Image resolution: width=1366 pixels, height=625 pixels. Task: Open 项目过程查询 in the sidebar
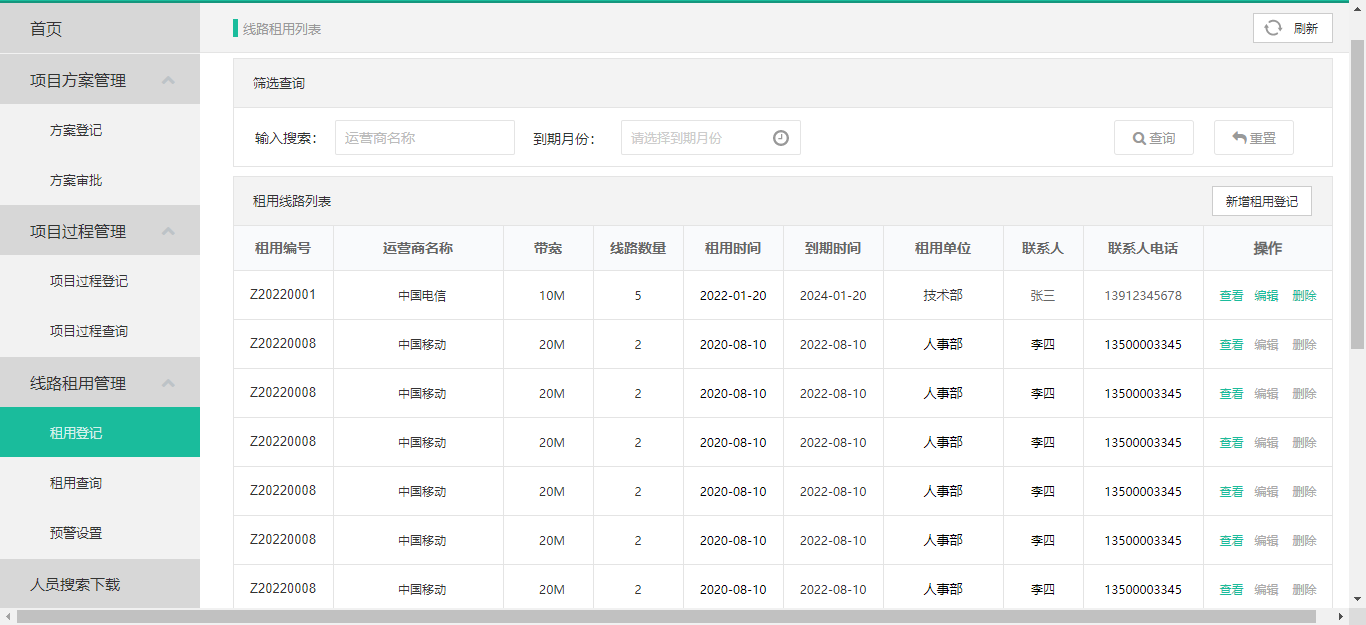click(100, 331)
